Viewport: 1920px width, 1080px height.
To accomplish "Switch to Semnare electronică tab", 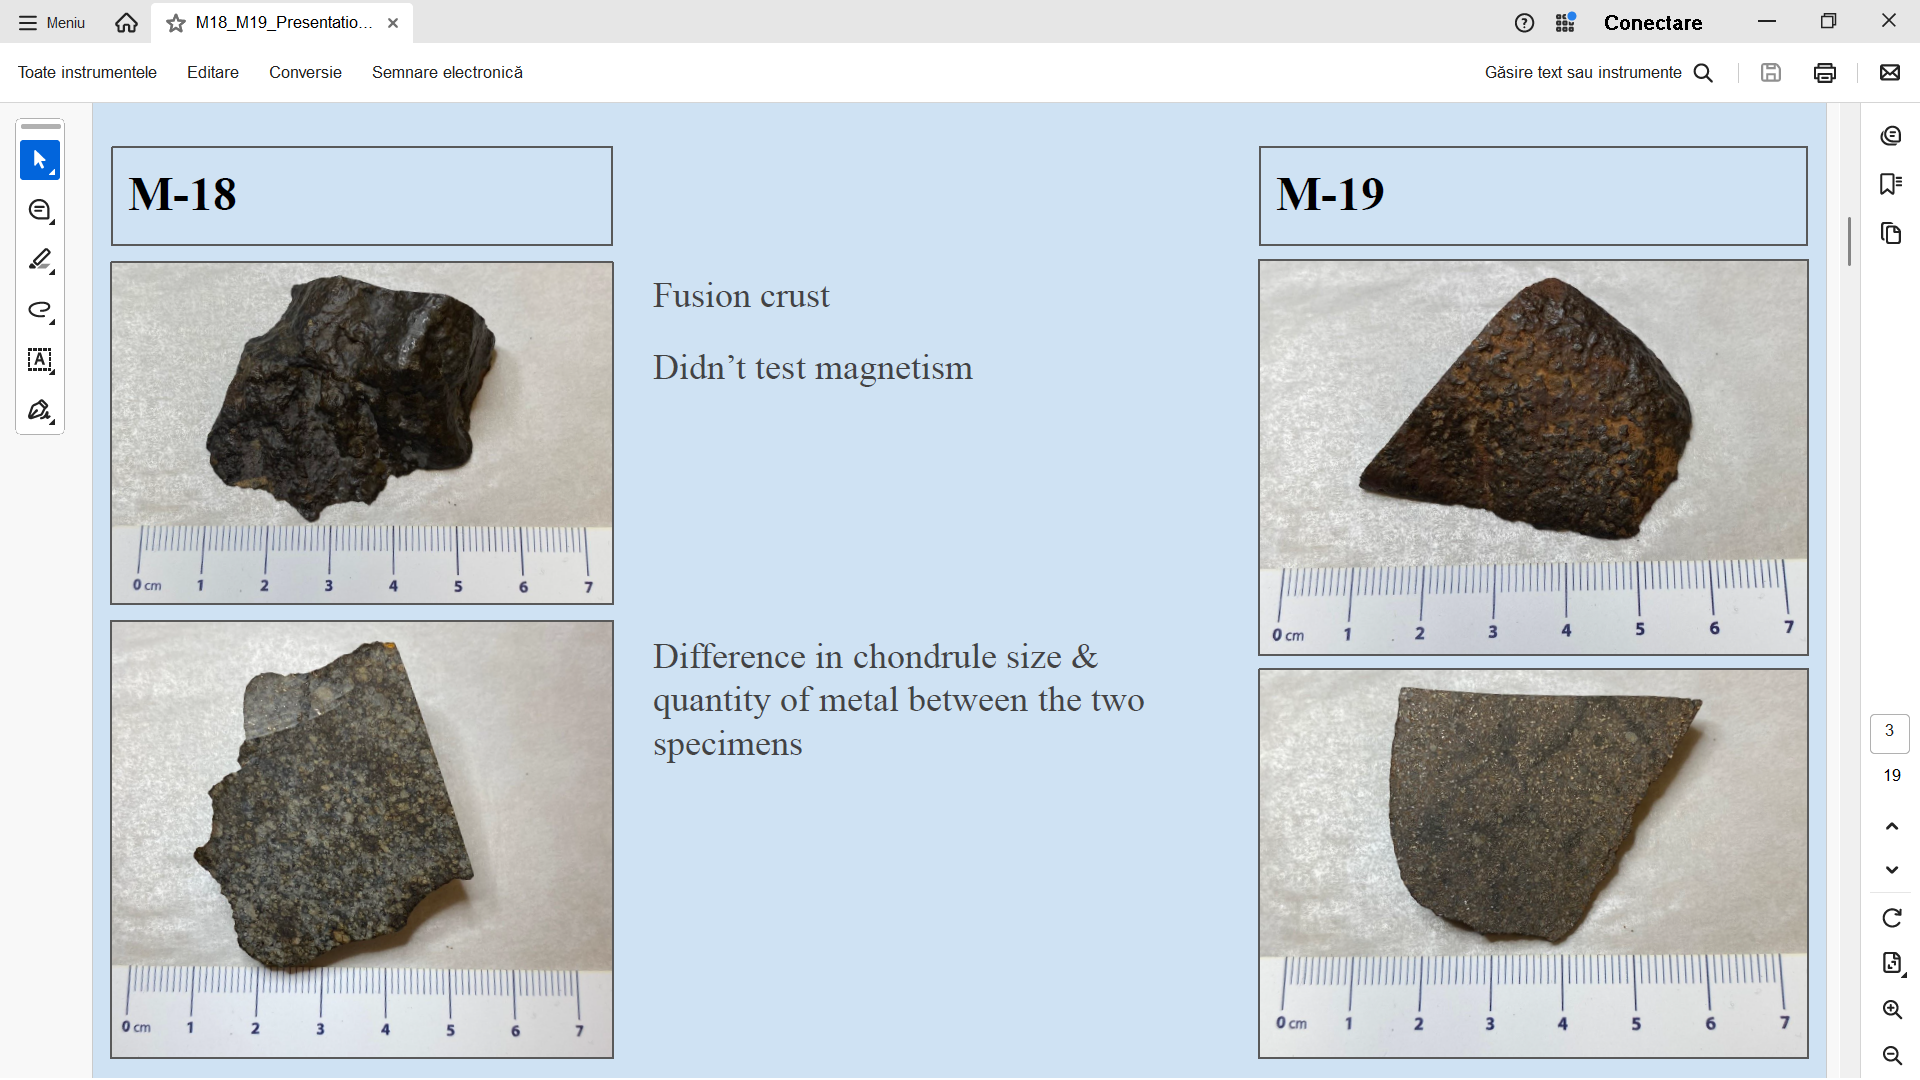I will click(x=447, y=72).
